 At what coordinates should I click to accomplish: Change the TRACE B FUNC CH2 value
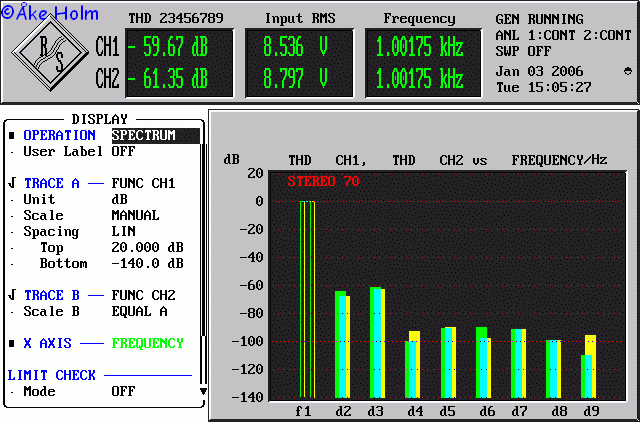point(143,295)
